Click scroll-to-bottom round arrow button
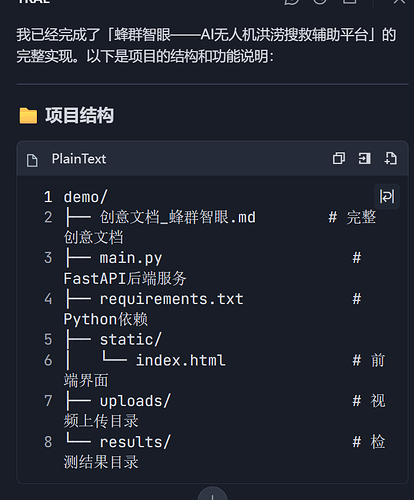414x500 pixels. point(212,495)
